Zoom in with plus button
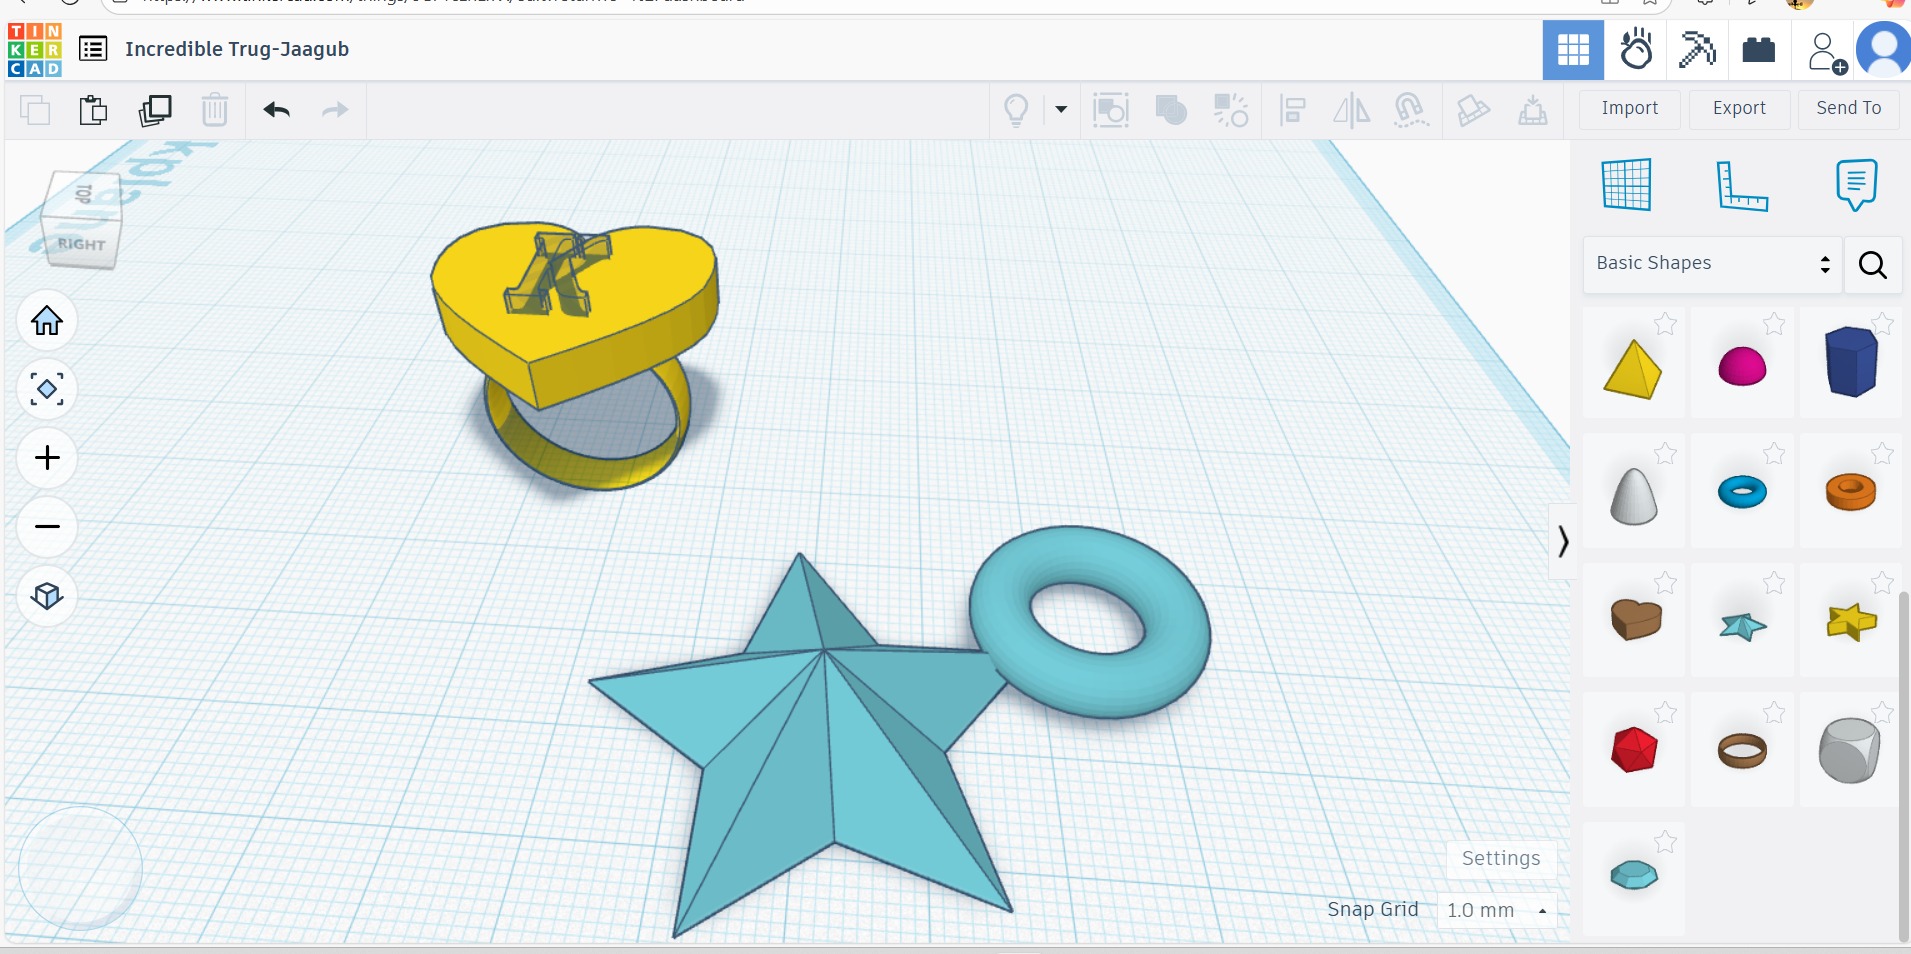1911x954 pixels. (47, 458)
